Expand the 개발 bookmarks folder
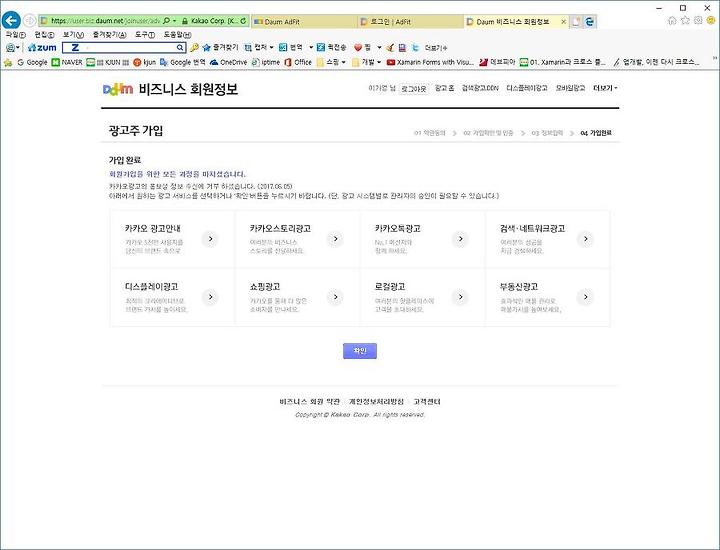The width and height of the screenshot is (720, 550). (366, 62)
